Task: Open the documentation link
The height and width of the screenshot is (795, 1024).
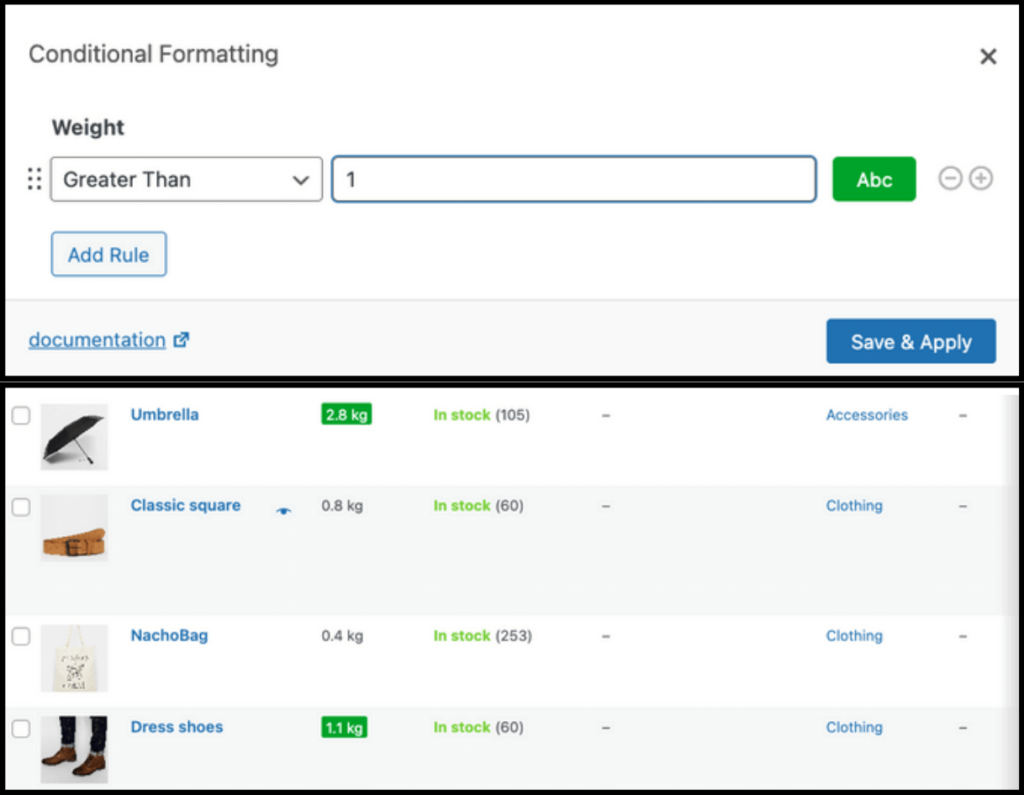Action: pos(97,340)
